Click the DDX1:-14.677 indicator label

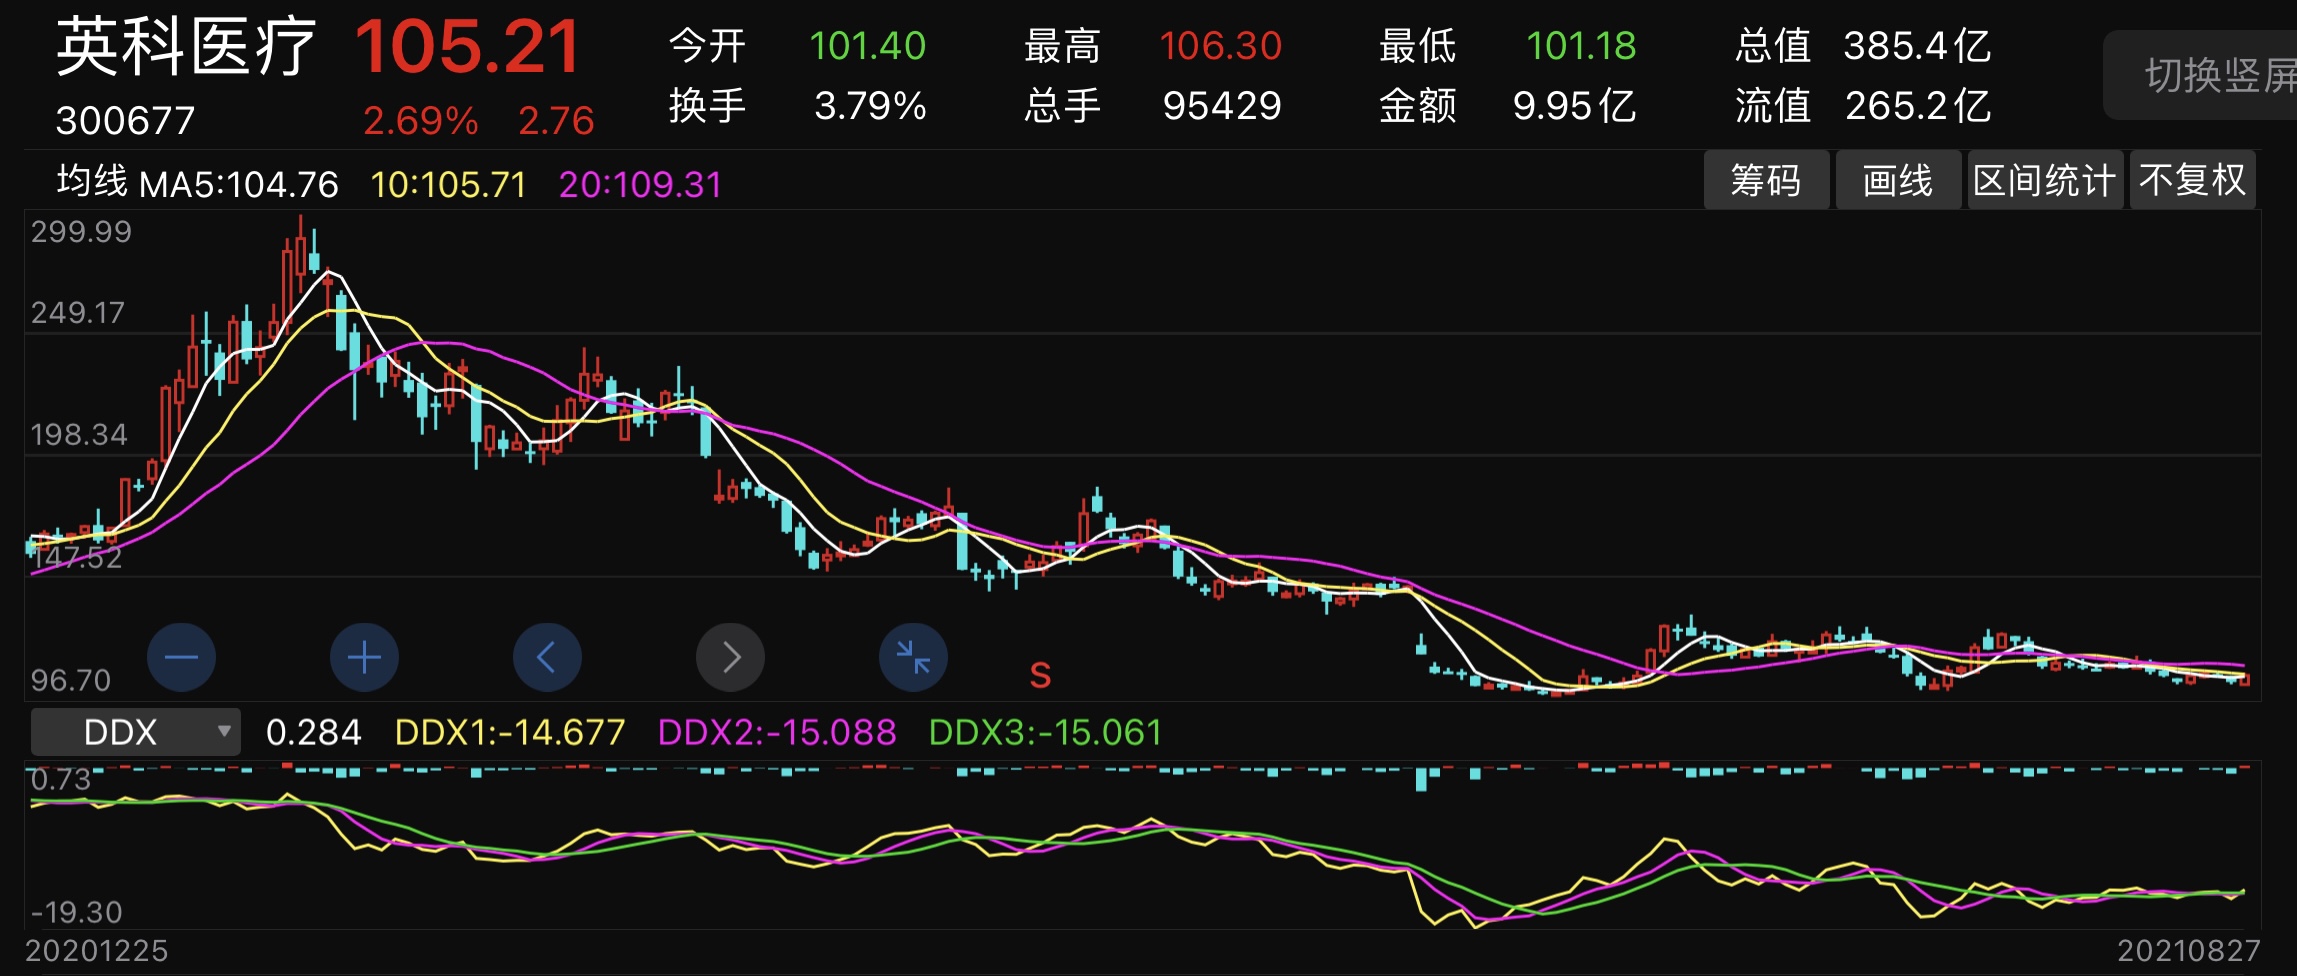pos(510,733)
